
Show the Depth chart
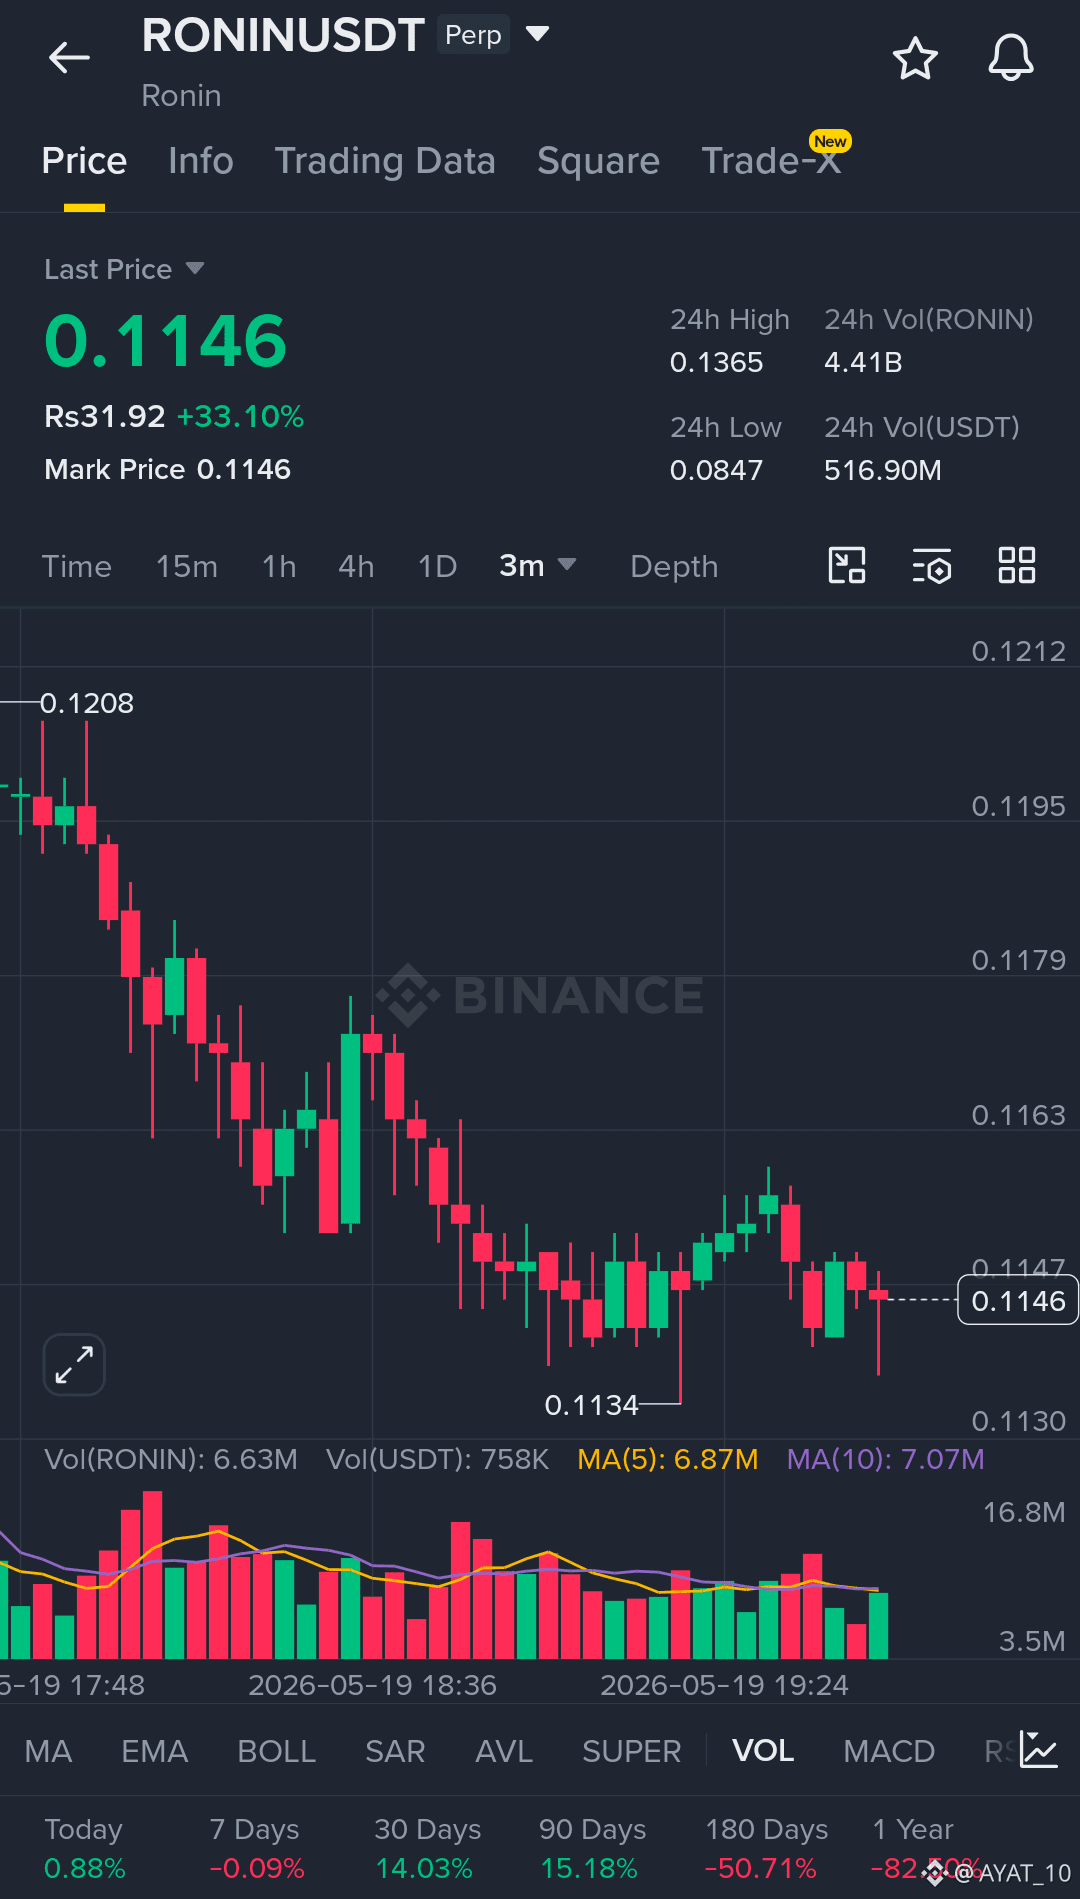click(674, 567)
